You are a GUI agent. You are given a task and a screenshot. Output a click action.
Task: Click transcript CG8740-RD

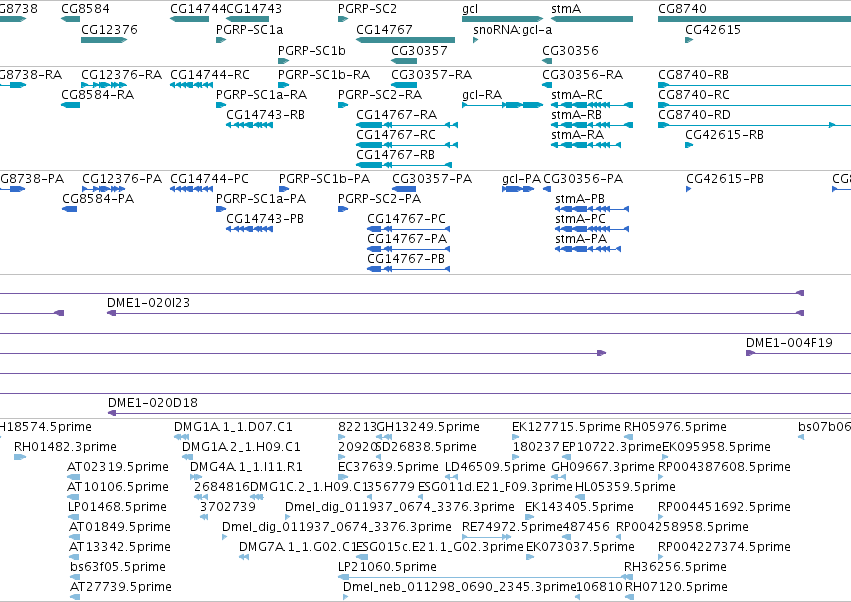pyautogui.click(x=694, y=115)
